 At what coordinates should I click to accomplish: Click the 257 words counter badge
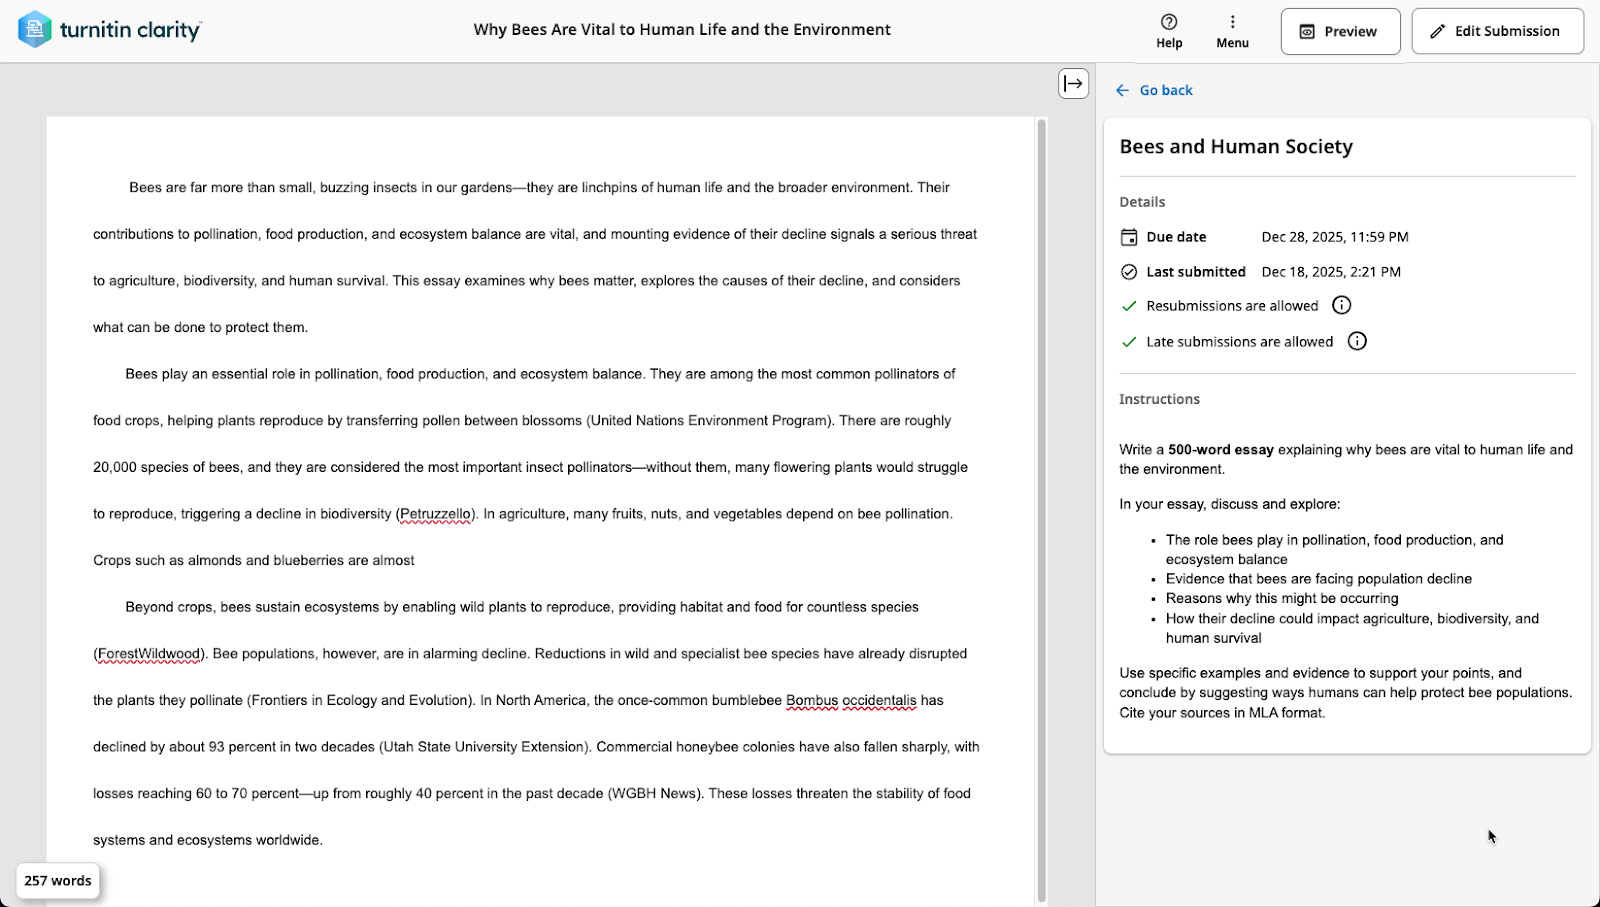click(58, 881)
